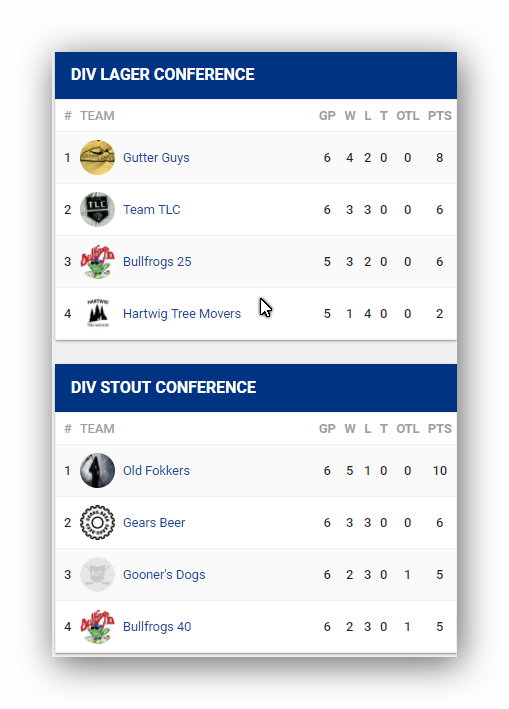Open the Gutter Guys team link
This screenshot has width=509, height=709.
tap(156, 158)
